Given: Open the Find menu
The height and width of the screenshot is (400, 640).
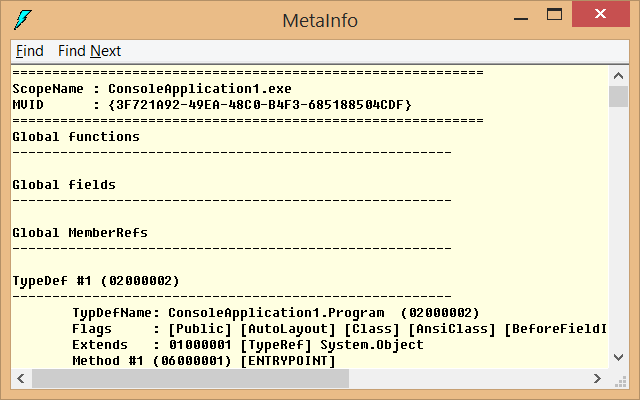Looking at the screenshot, I should click(x=29, y=51).
